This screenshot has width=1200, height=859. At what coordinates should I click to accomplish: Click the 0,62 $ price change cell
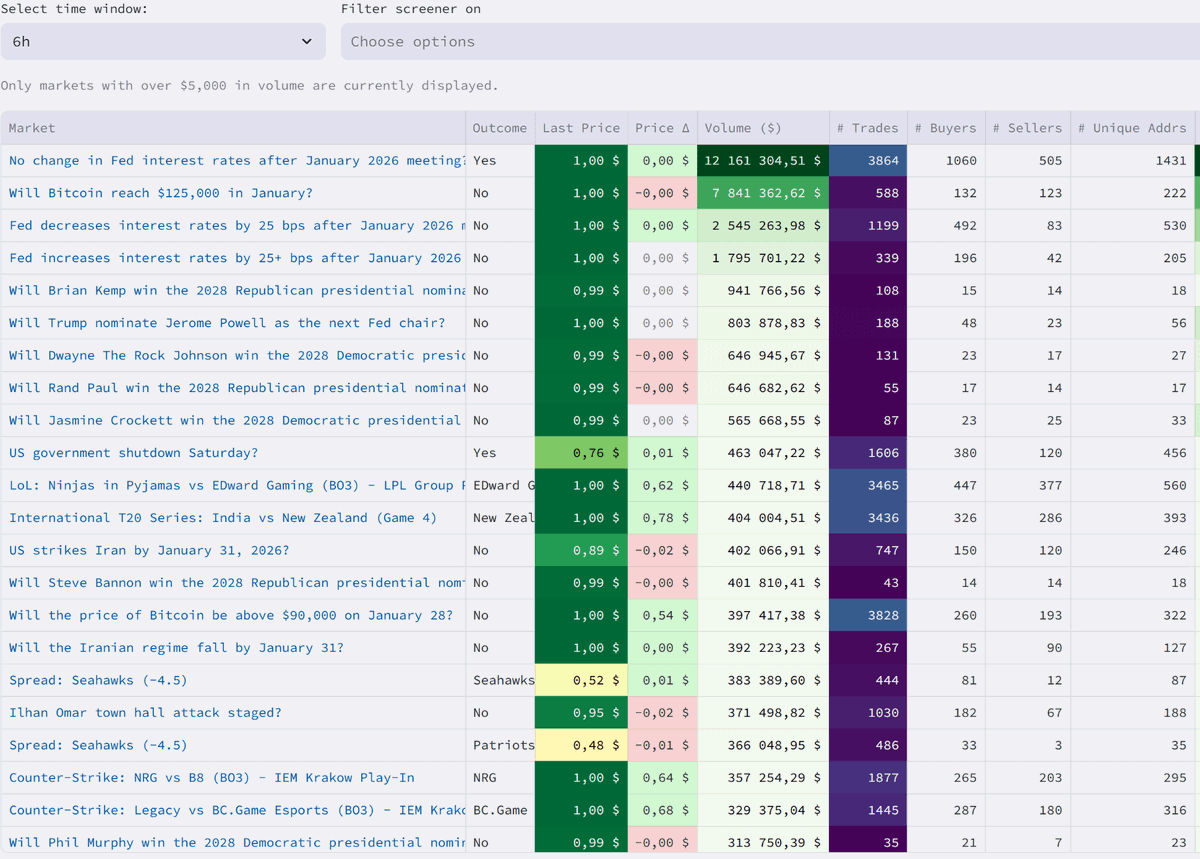(662, 486)
